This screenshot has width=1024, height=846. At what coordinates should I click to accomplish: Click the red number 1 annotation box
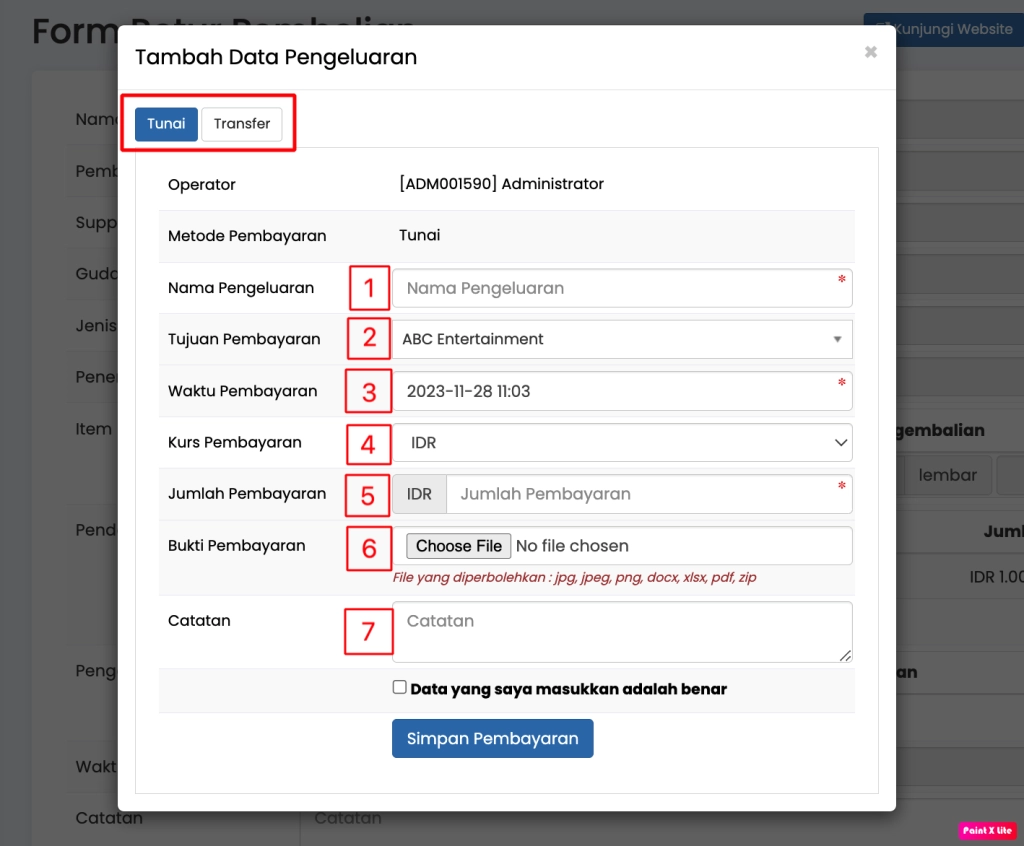coord(369,289)
